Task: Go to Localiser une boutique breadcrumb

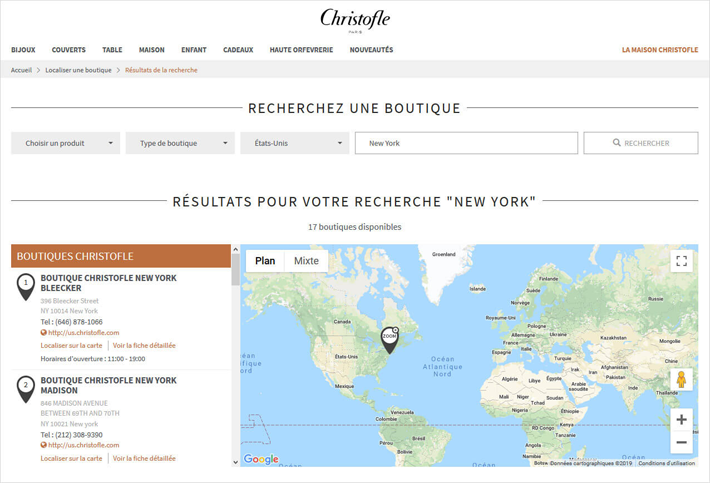Action: tap(78, 70)
